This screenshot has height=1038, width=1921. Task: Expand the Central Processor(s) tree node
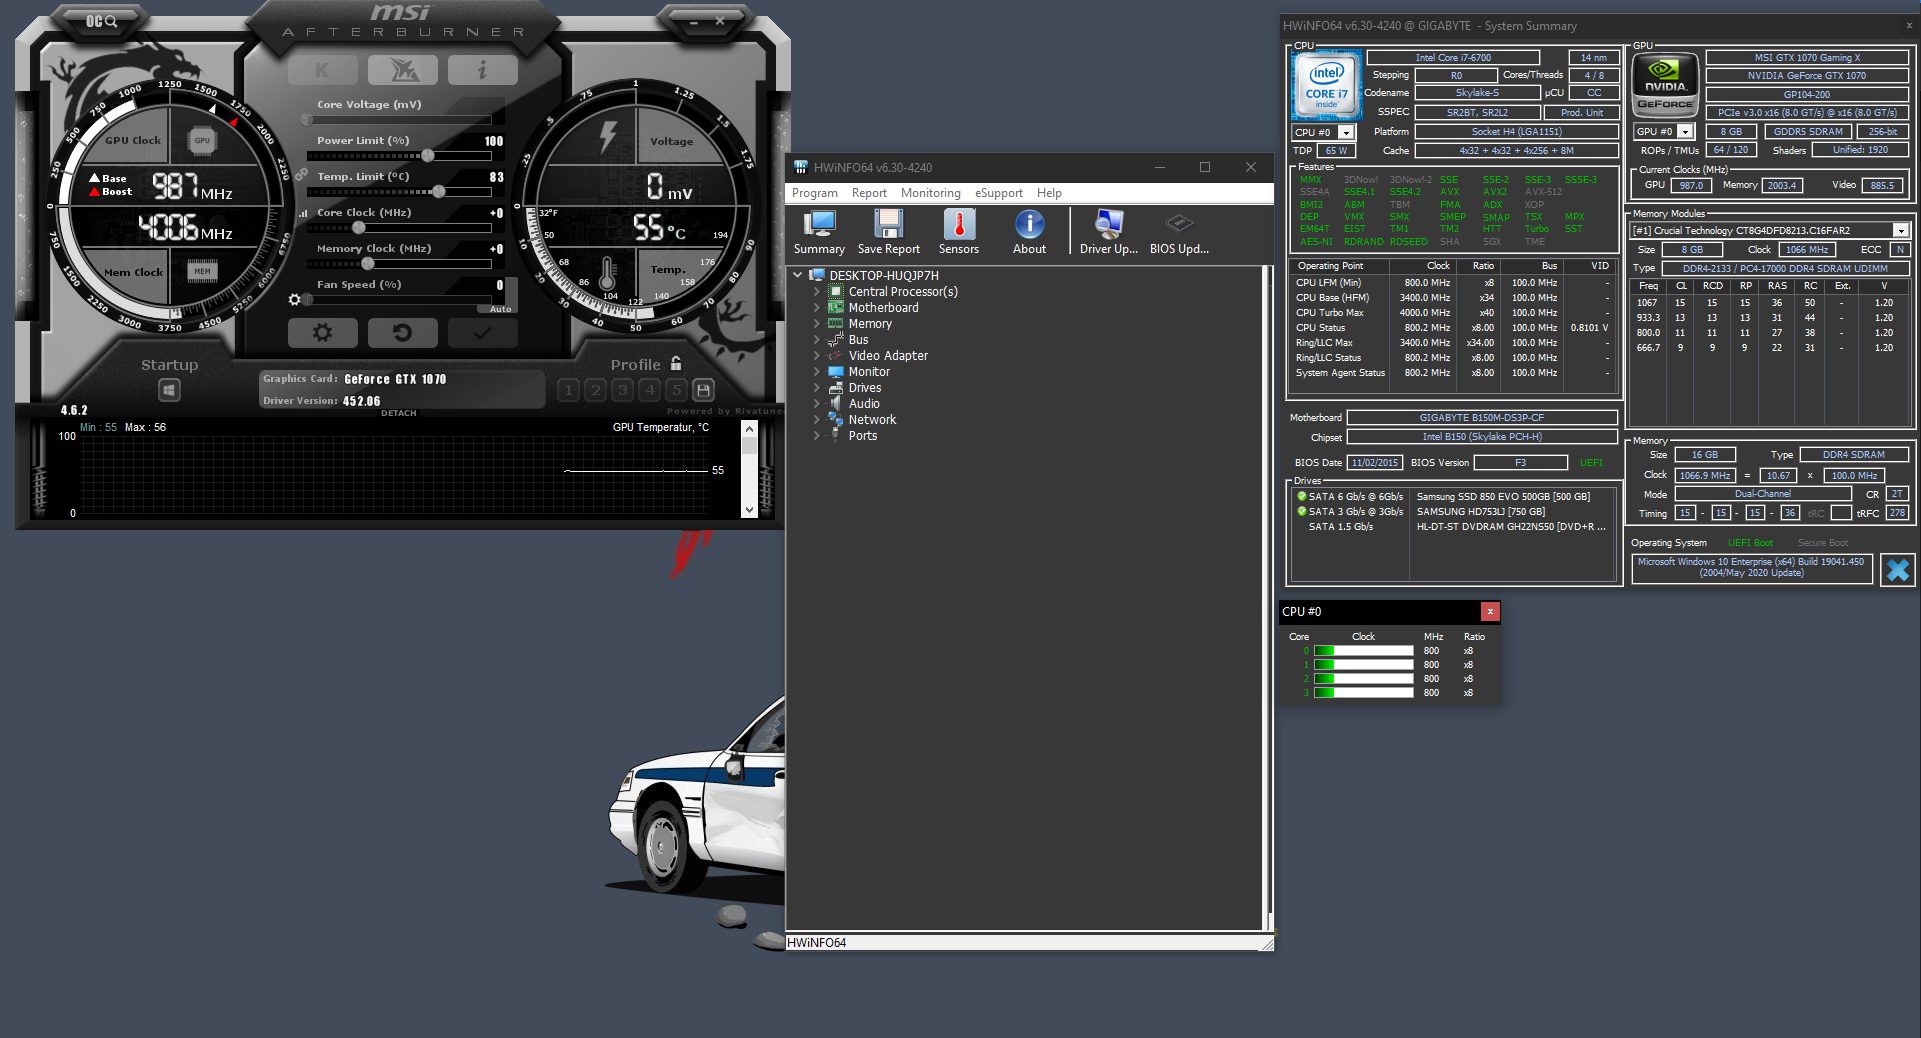817,292
